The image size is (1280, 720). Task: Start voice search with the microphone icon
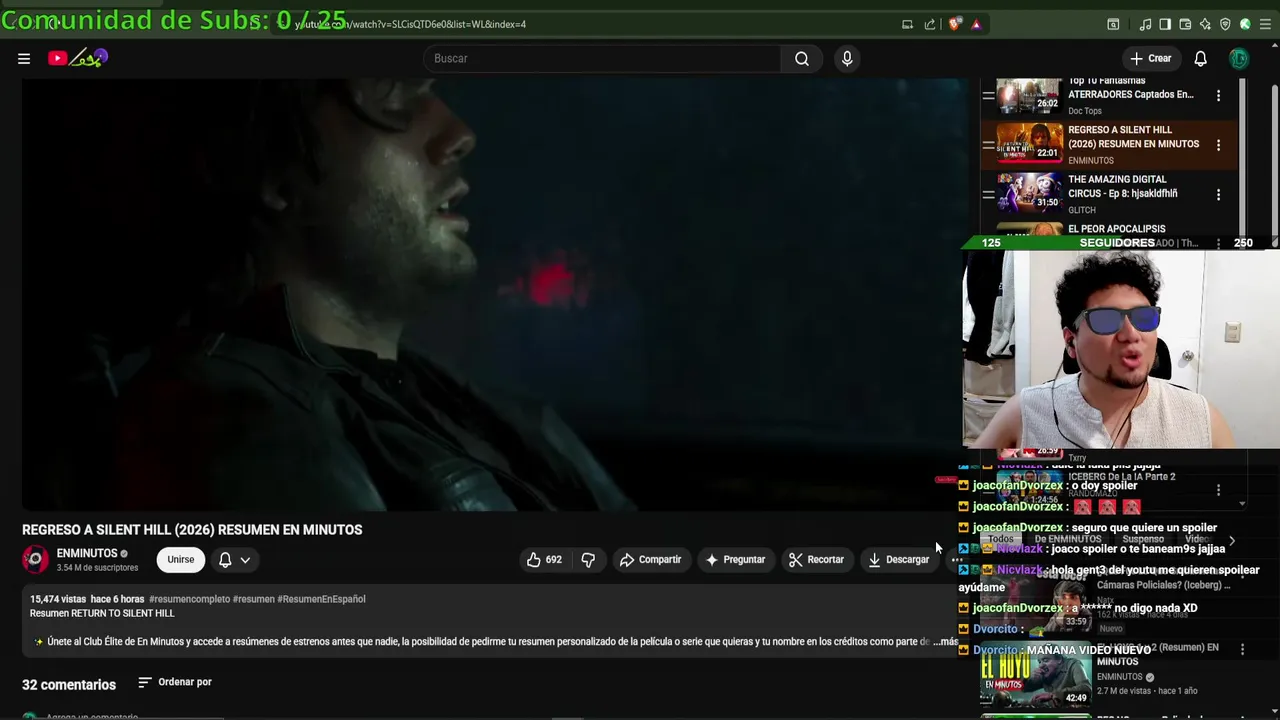[x=847, y=58]
